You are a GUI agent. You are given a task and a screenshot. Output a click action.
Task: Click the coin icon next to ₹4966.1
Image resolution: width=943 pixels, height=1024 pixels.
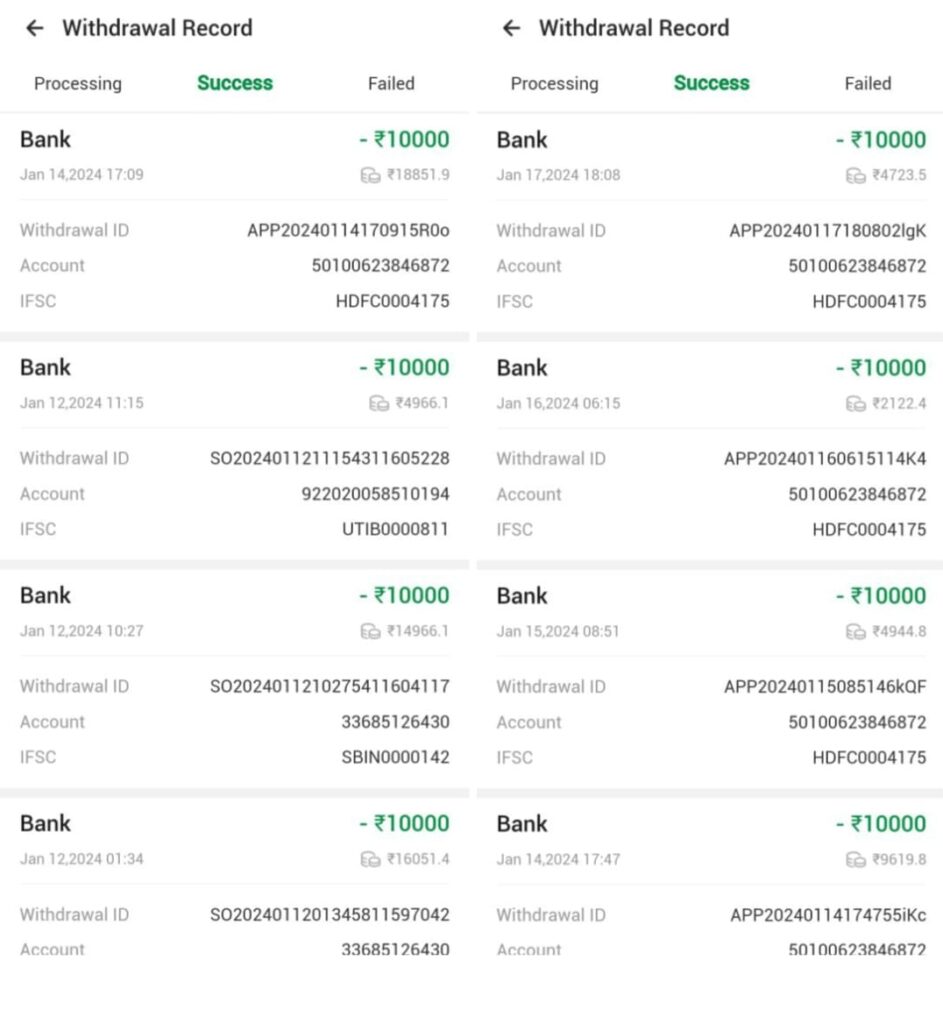pyautogui.click(x=378, y=403)
